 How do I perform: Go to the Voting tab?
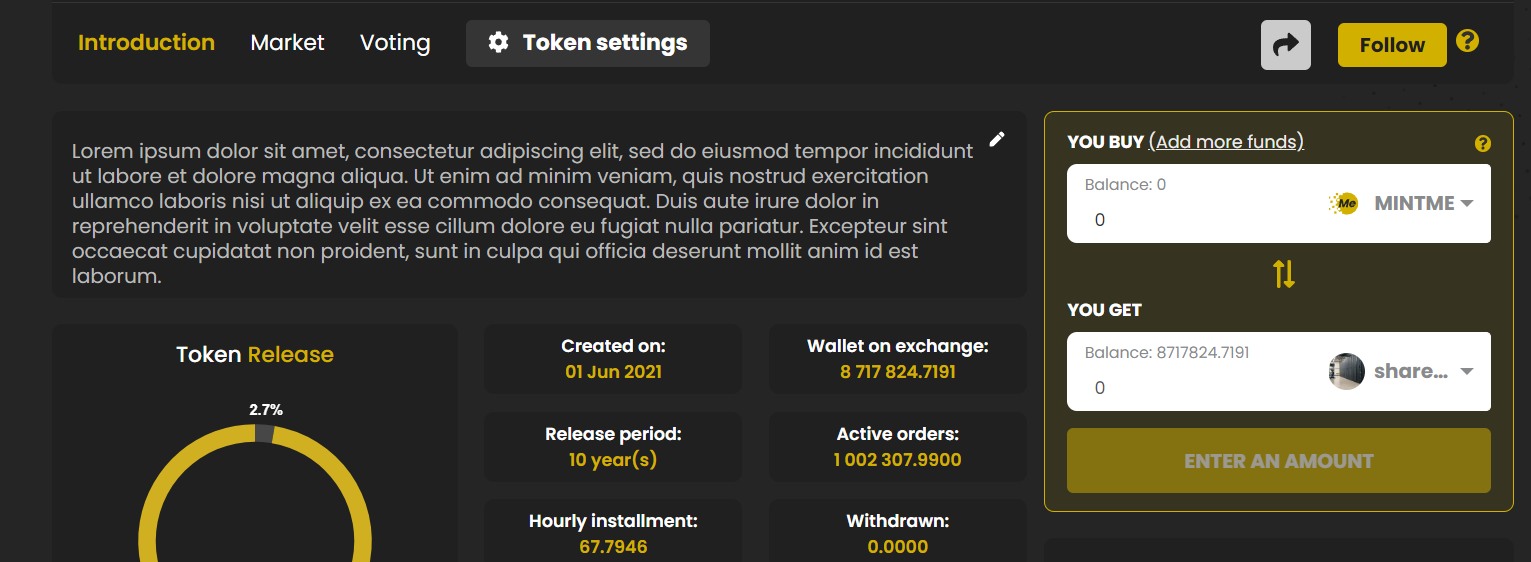tap(395, 43)
